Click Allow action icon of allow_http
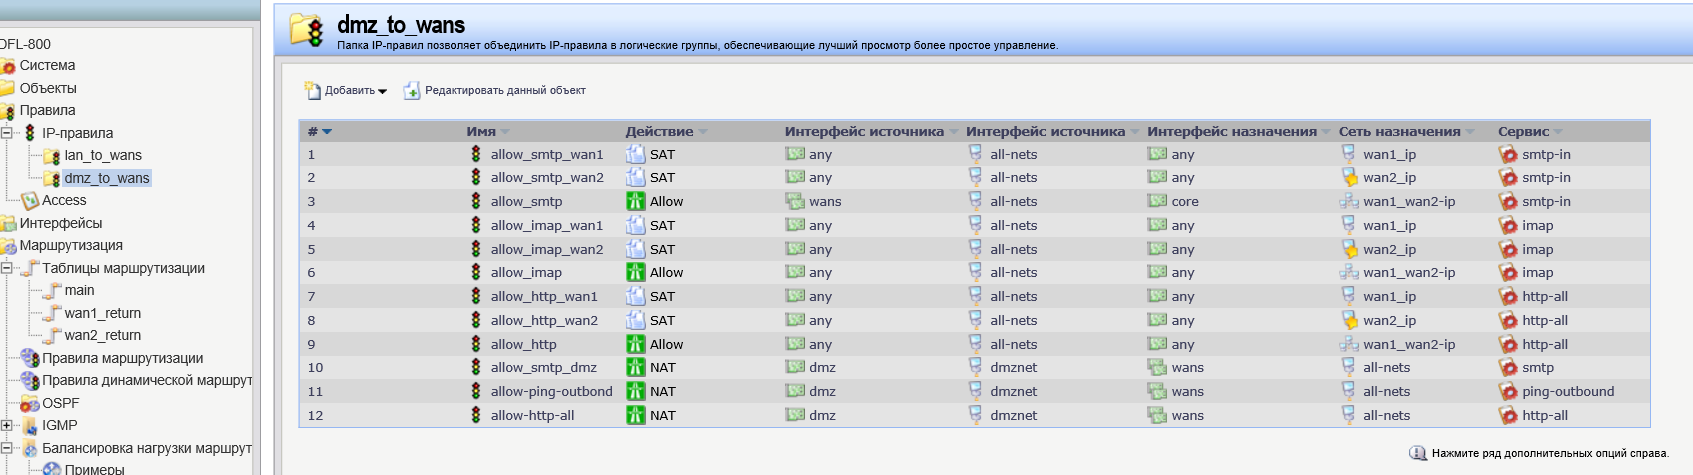Screen dimensions: 1693x475 (635, 344)
